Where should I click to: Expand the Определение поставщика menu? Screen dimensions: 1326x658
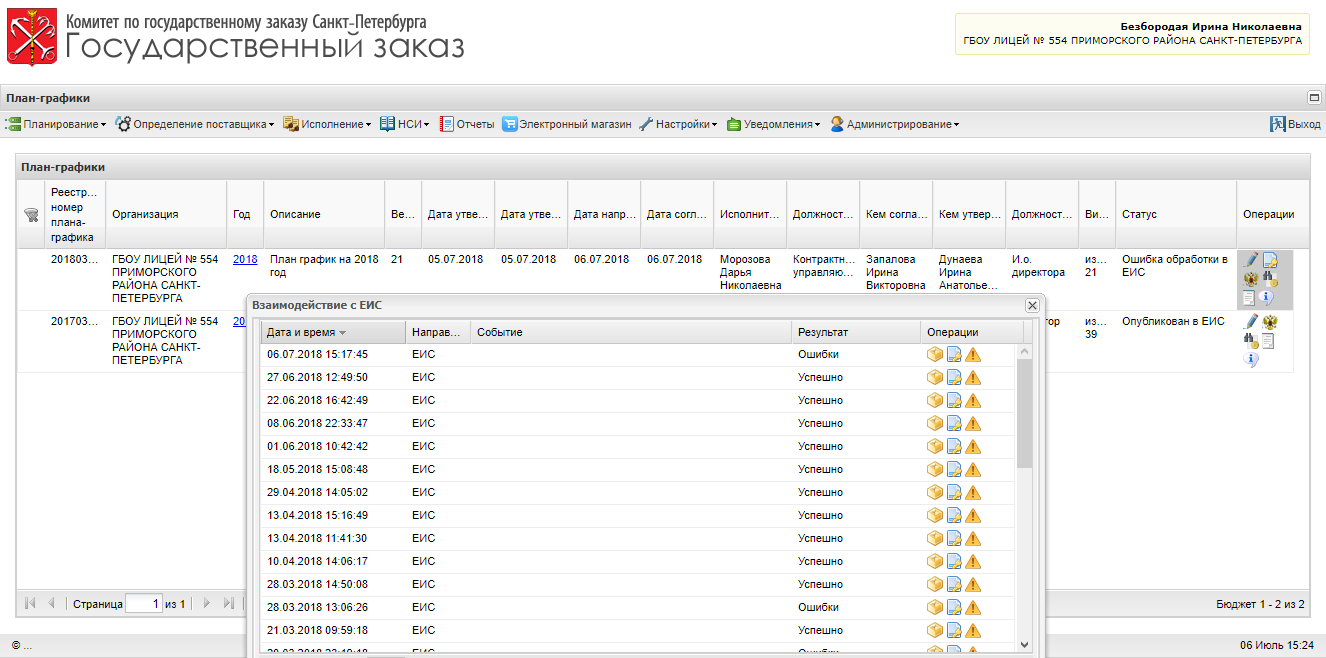[x=195, y=124]
